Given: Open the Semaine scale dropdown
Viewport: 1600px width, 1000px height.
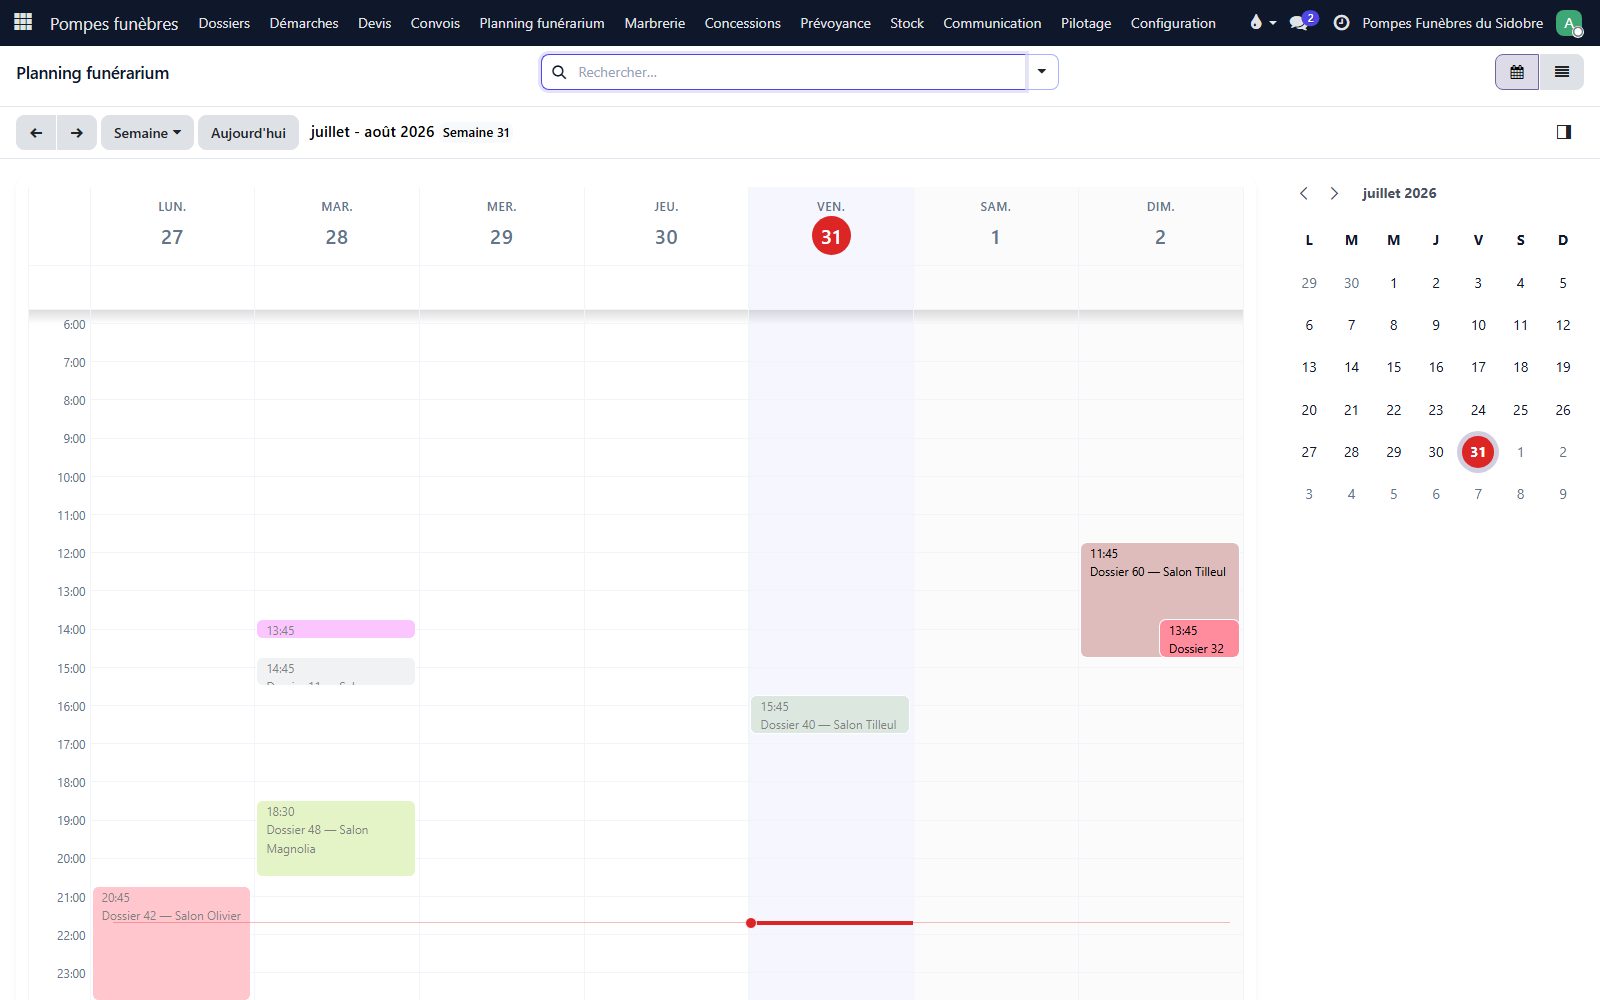Looking at the screenshot, I should (147, 132).
